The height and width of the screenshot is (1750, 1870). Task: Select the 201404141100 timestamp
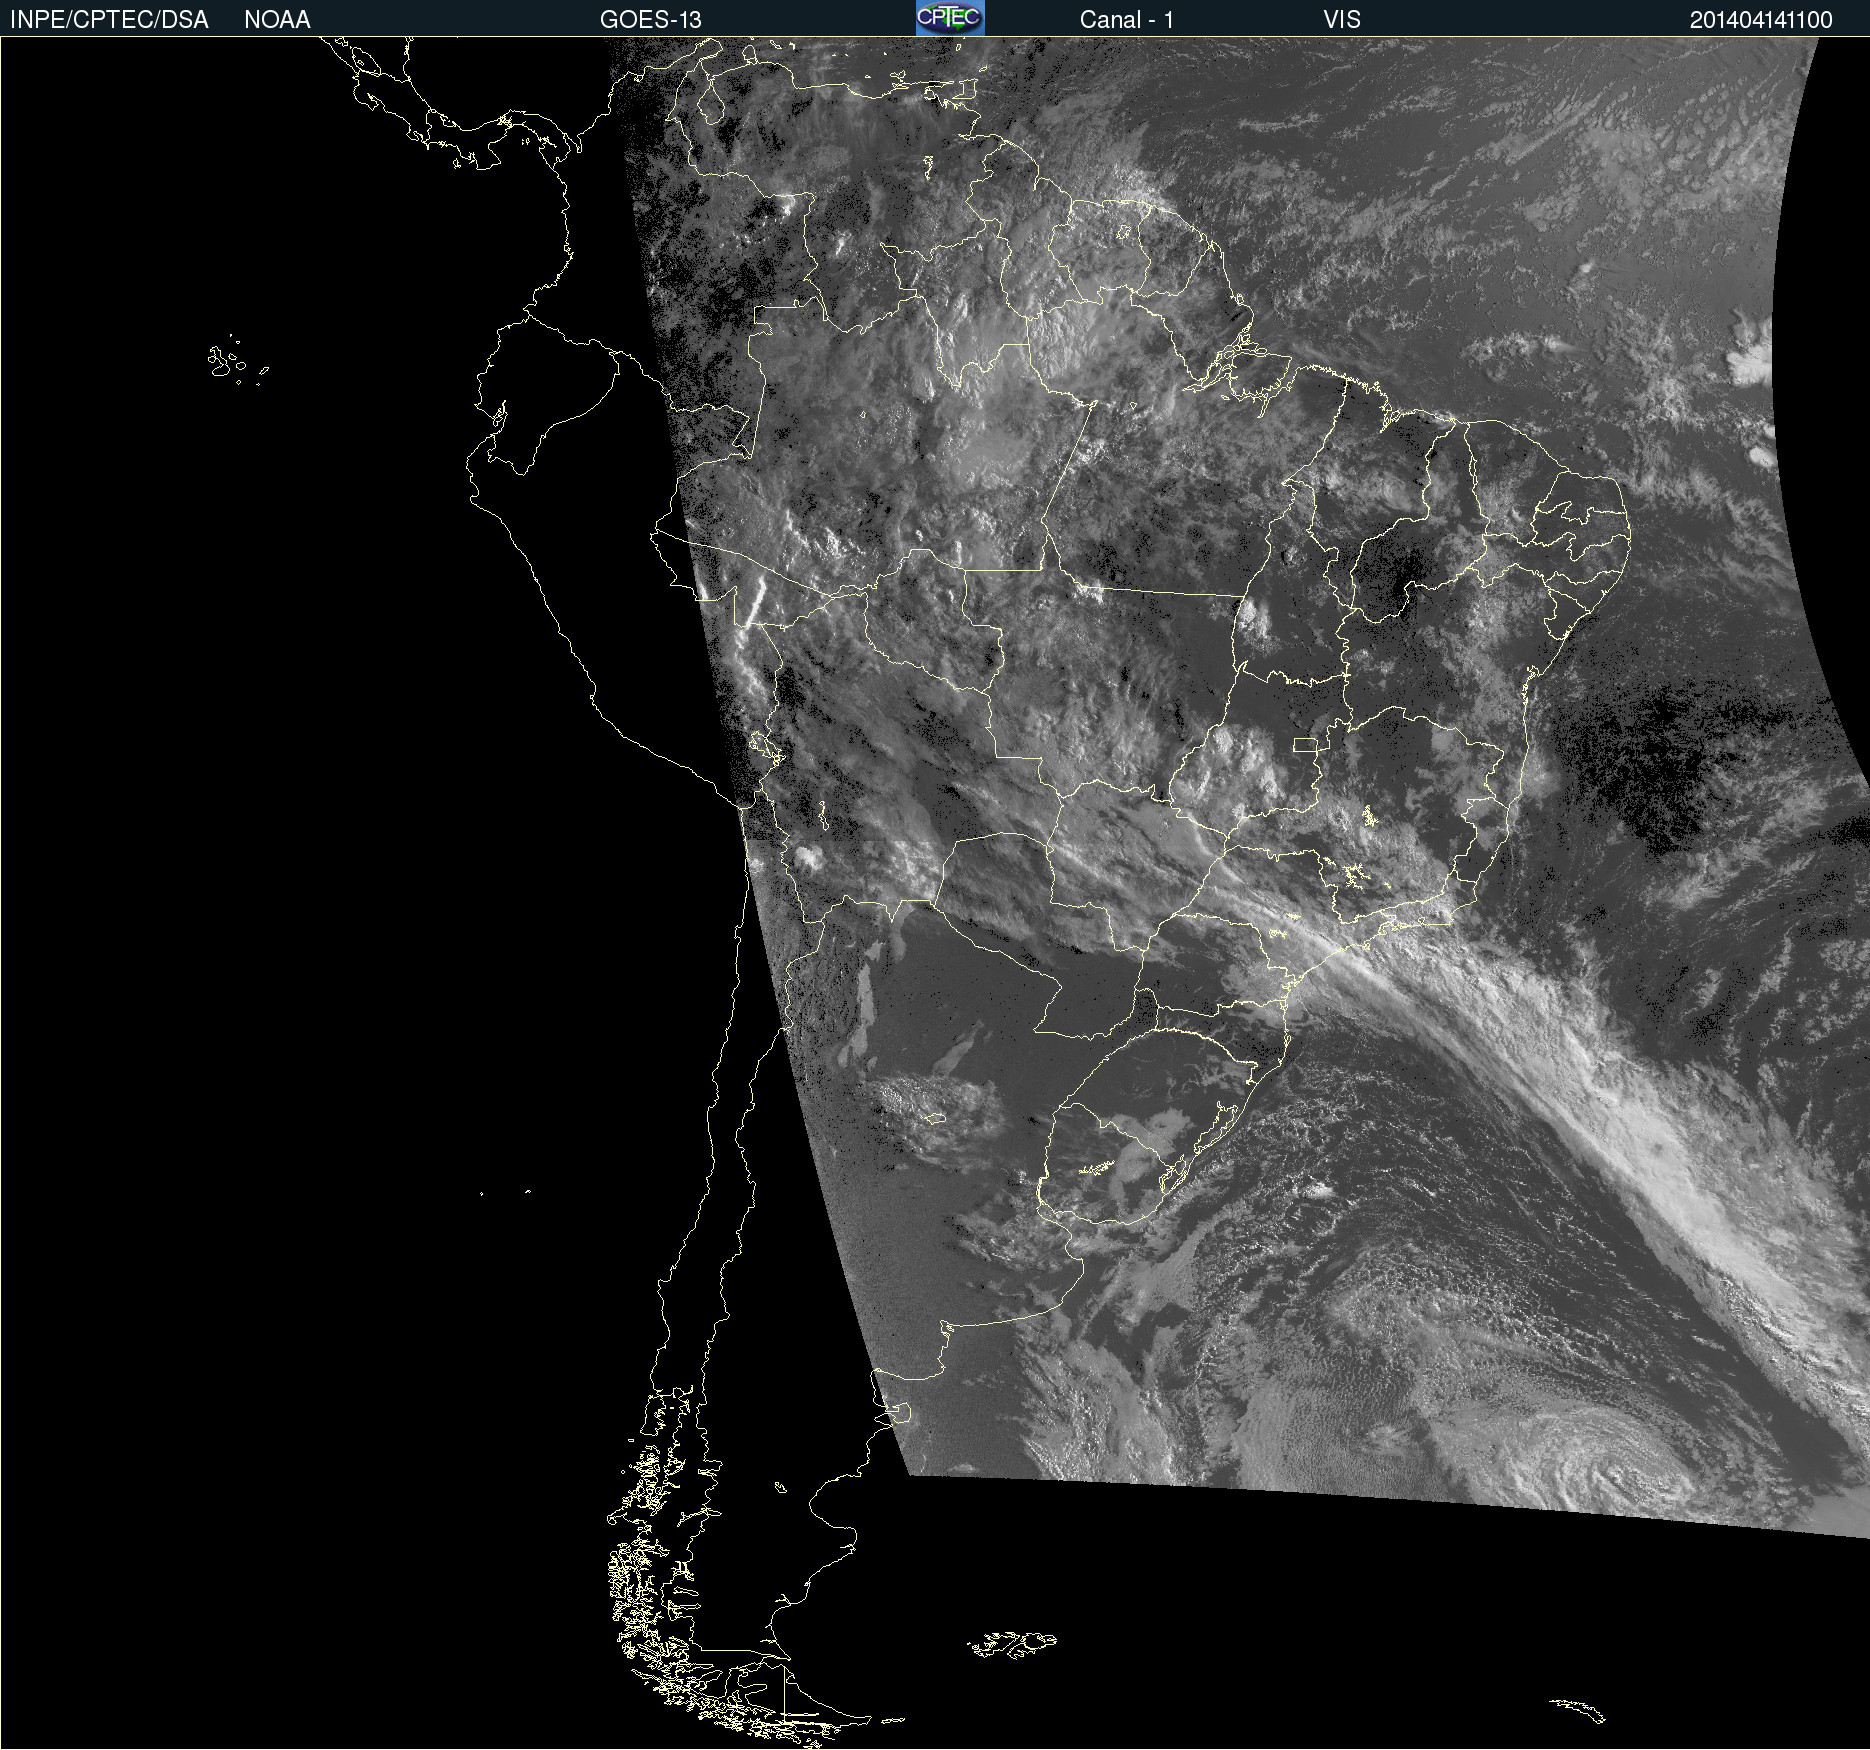[x=1761, y=20]
